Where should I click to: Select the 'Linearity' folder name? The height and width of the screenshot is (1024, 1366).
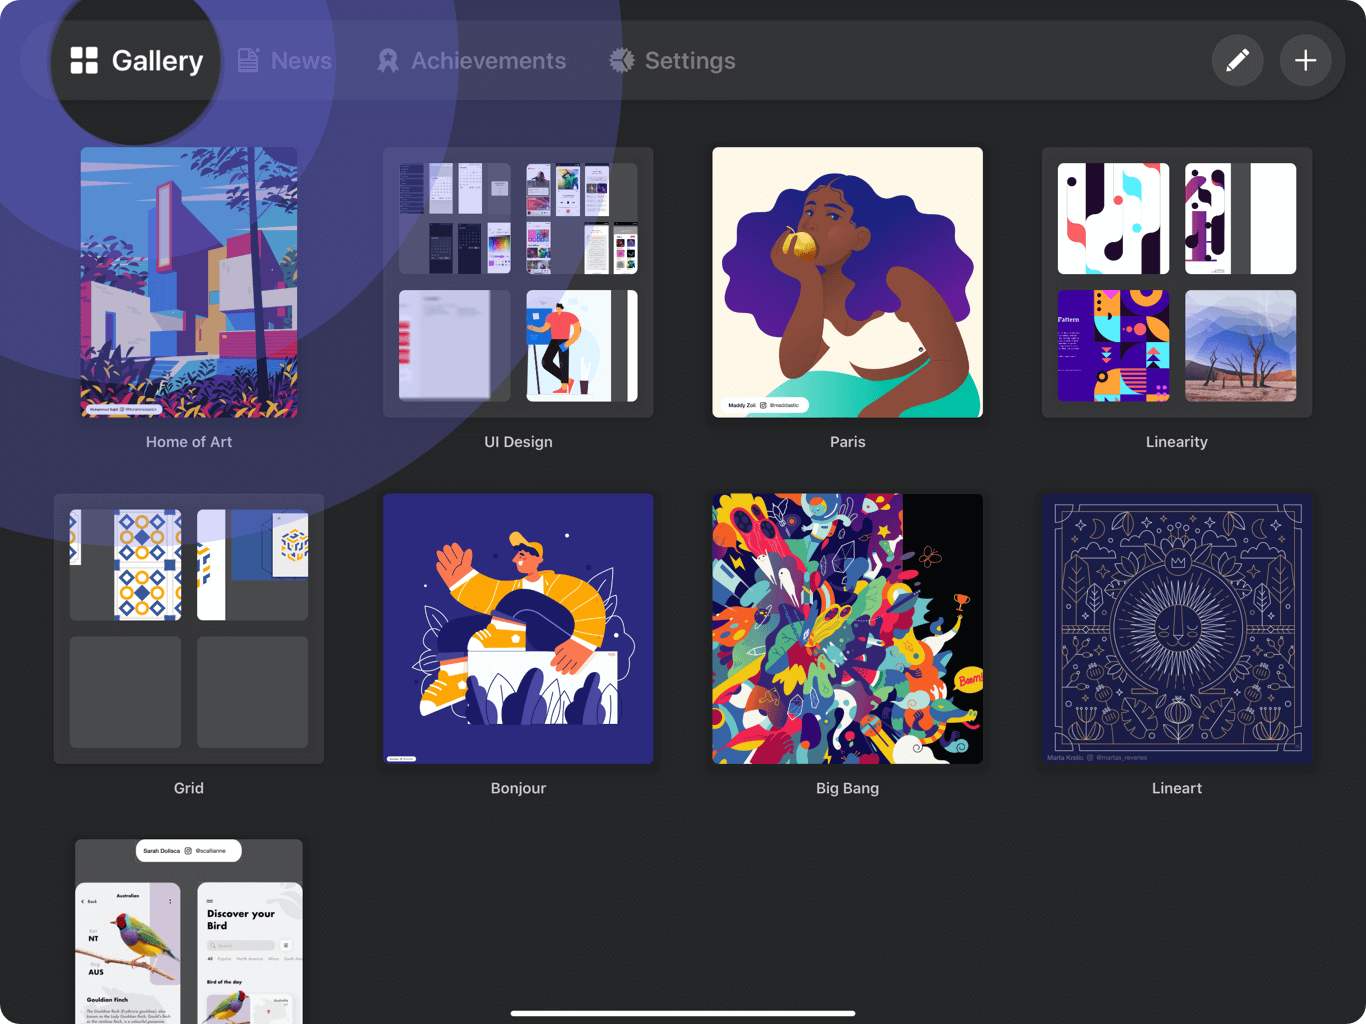(1177, 442)
